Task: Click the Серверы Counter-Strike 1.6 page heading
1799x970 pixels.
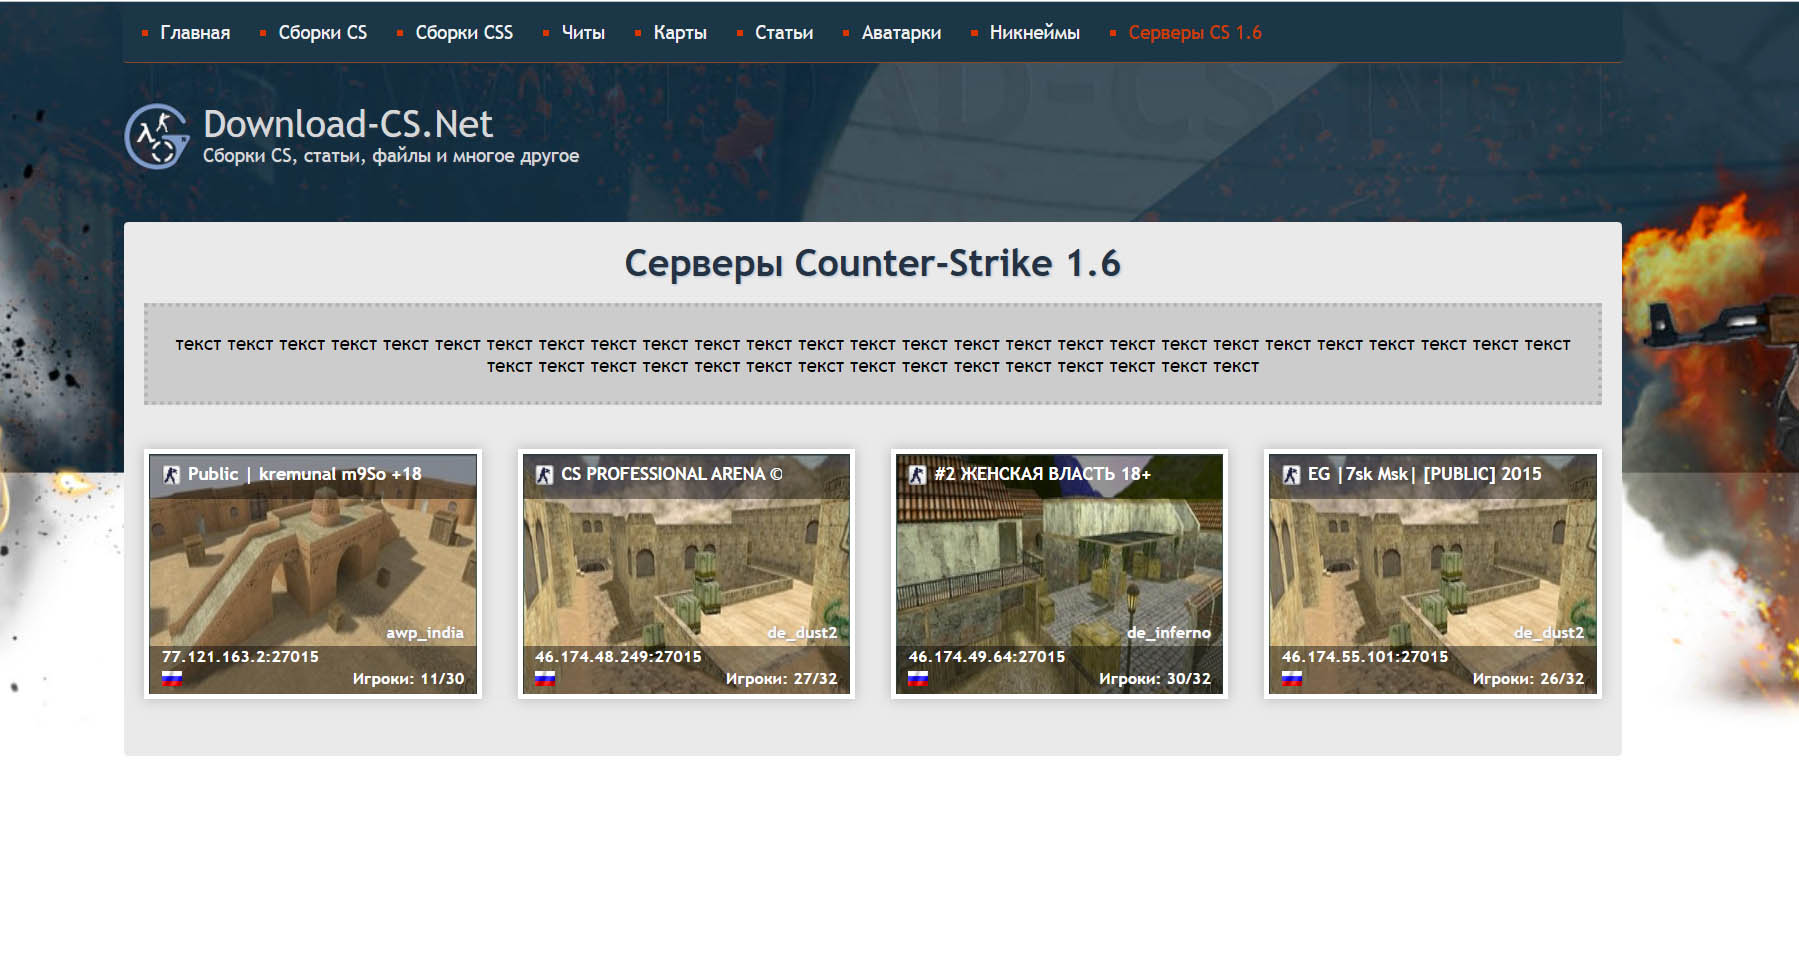Action: 872,264
